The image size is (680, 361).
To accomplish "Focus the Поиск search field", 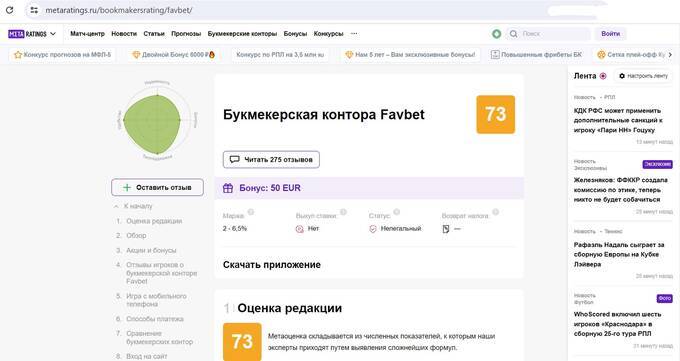I will (548, 33).
